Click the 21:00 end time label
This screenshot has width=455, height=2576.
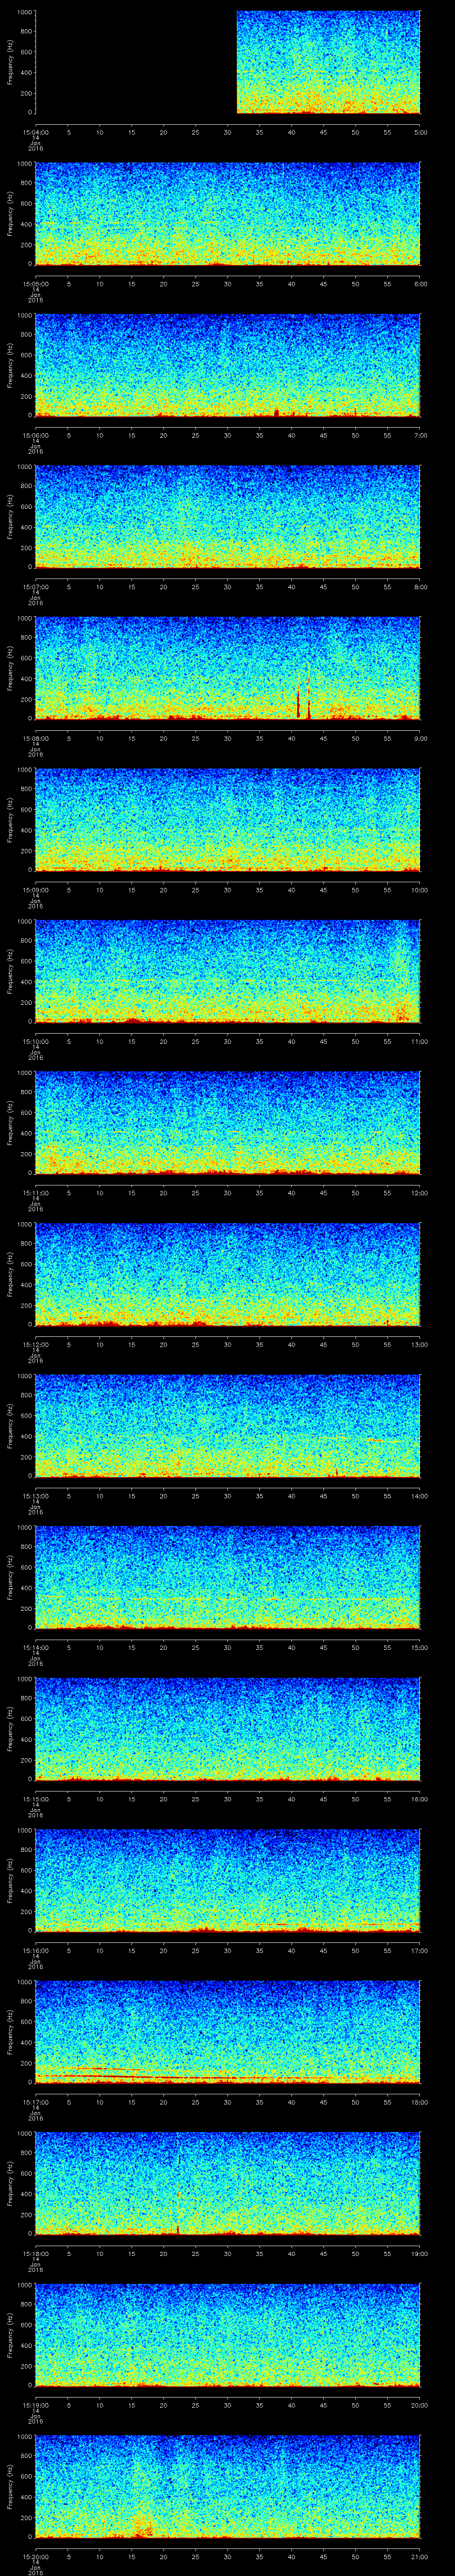pyautogui.click(x=420, y=2556)
